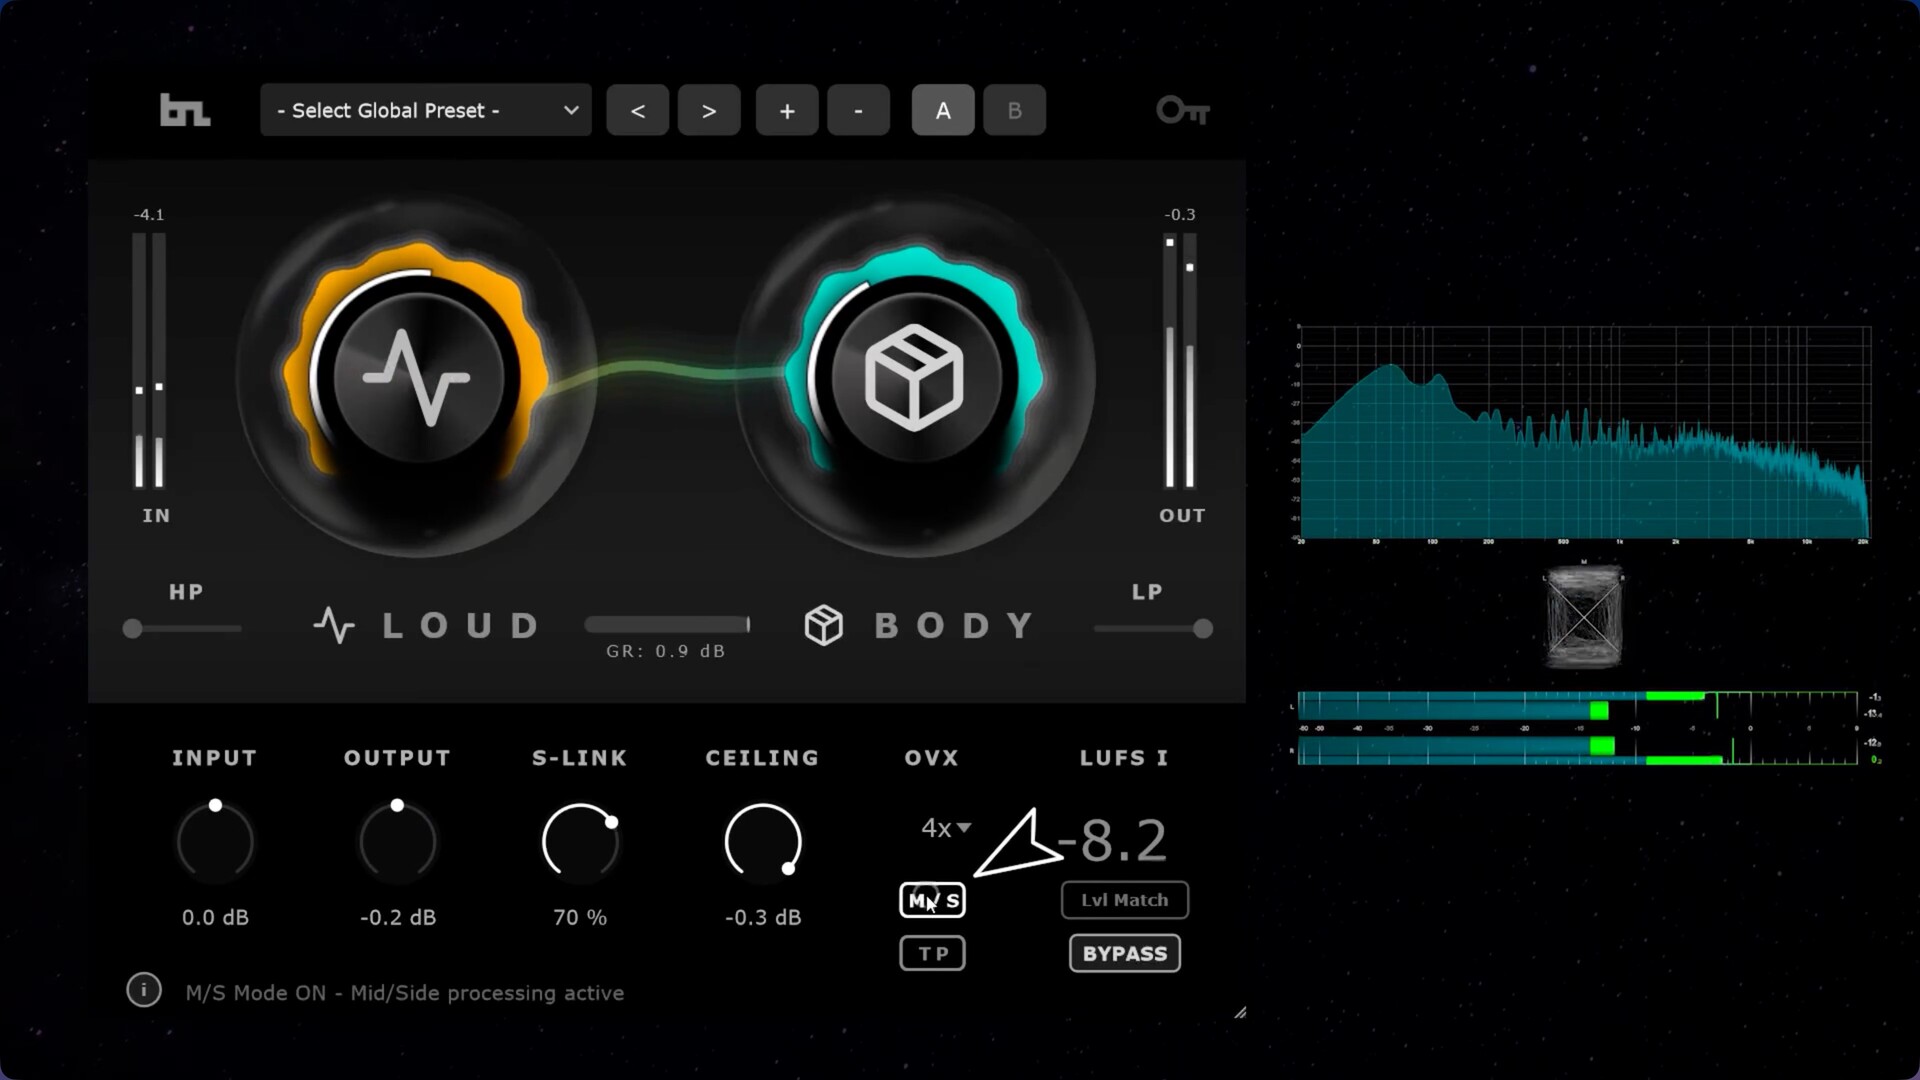1920x1080 pixels.
Task: Click the Ceiling knob control
Action: pos(763,841)
